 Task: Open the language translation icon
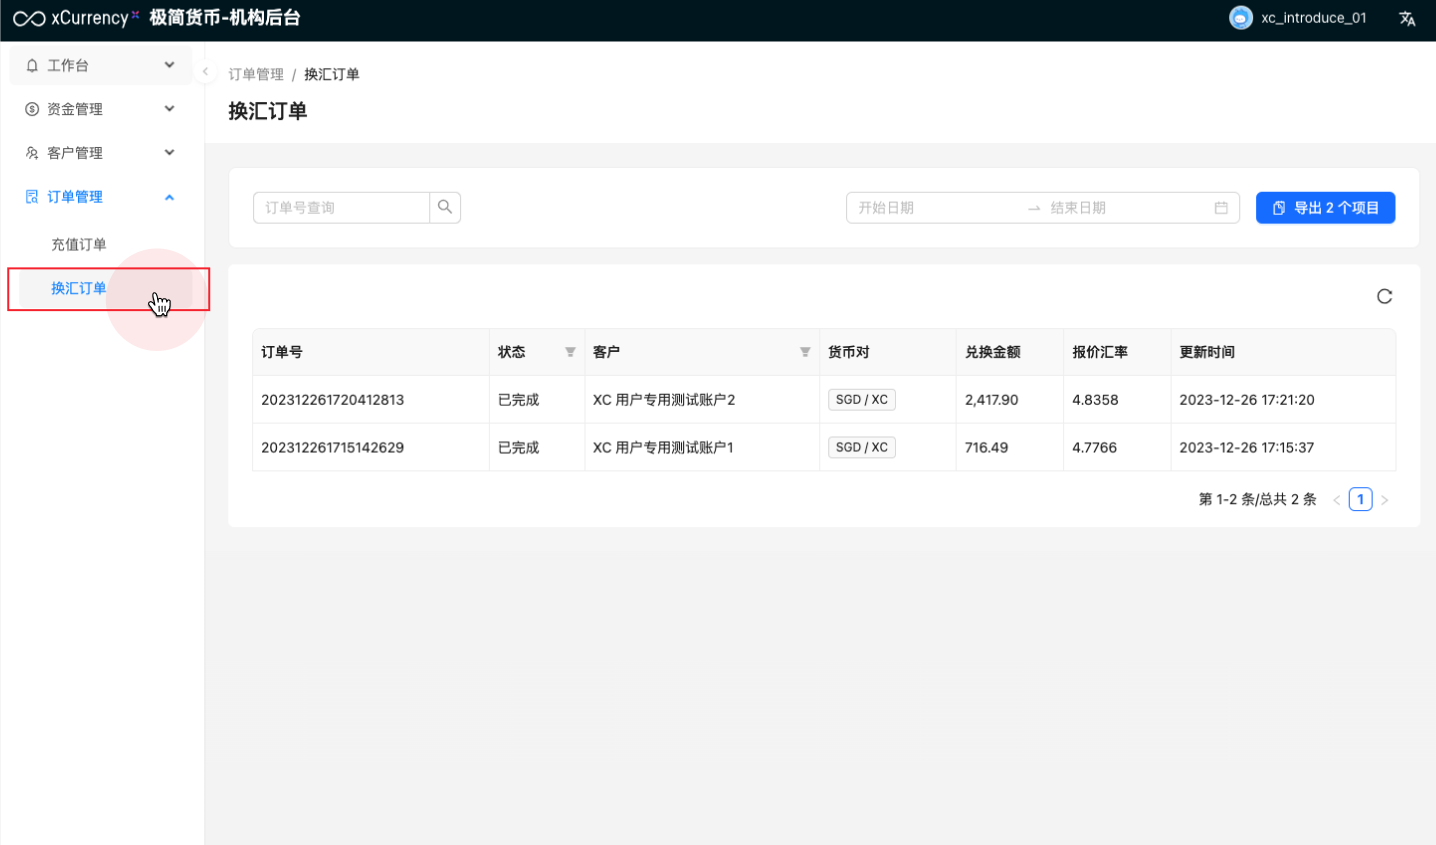point(1407,19)
